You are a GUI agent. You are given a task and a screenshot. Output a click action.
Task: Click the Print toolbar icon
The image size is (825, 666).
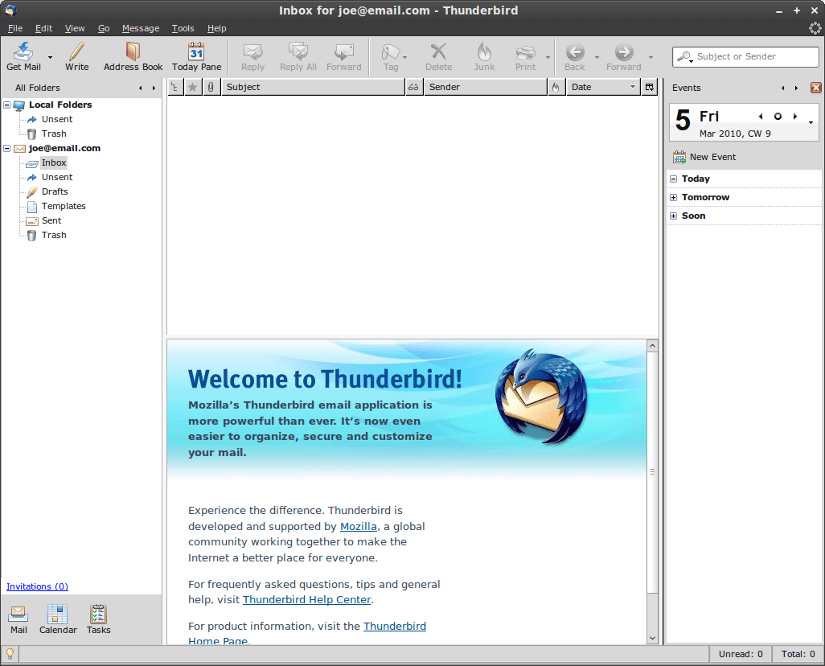[525, 56]
